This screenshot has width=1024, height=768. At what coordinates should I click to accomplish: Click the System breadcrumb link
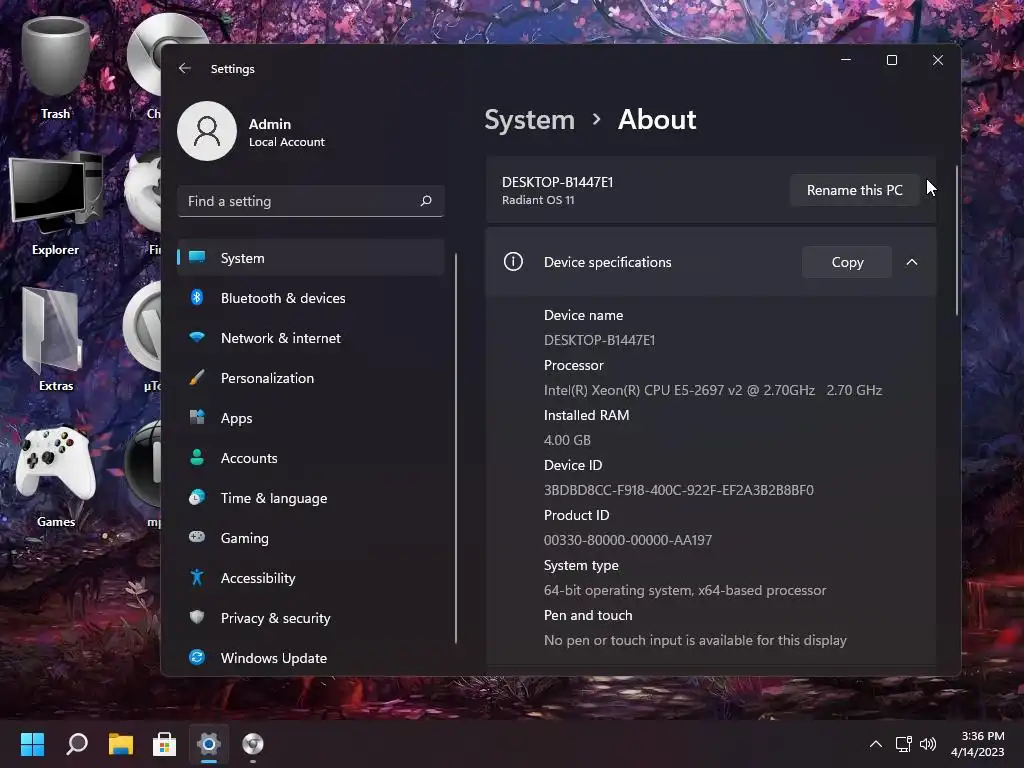point(530,120)
